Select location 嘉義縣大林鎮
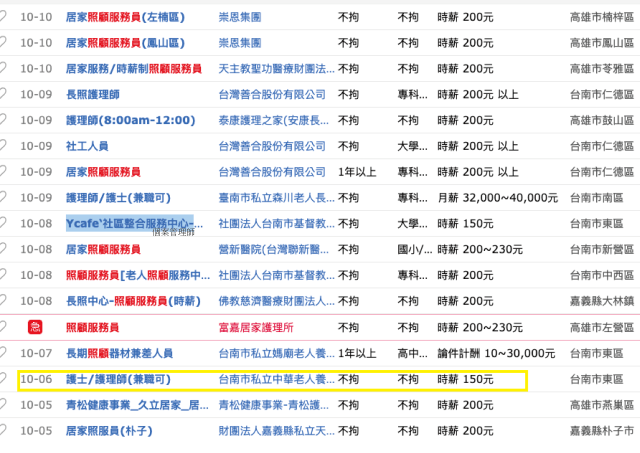Screen dimensions: 640x453 [x=602, y=301]
